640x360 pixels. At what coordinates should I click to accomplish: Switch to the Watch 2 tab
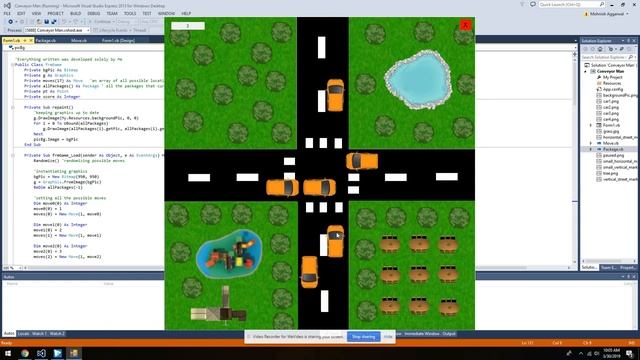point(57,334)
